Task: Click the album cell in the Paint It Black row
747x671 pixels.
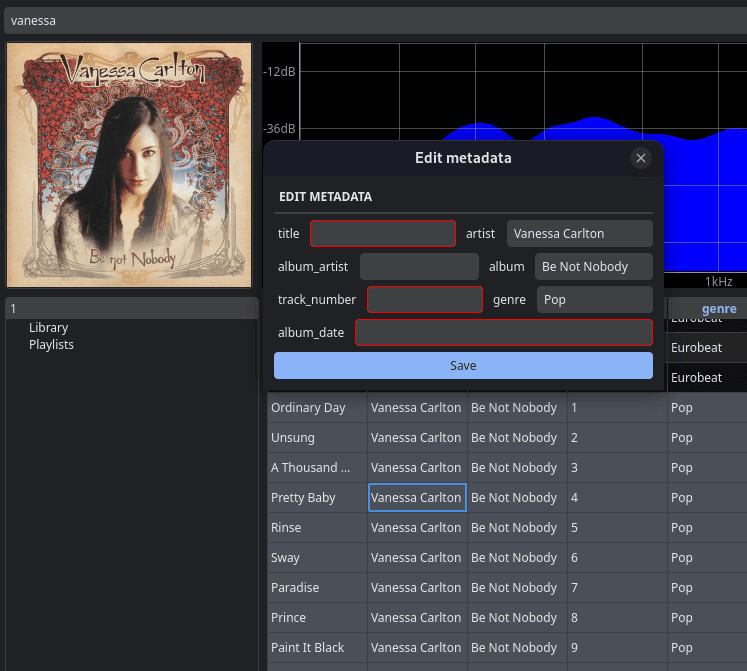Action: tap(517, 648)
